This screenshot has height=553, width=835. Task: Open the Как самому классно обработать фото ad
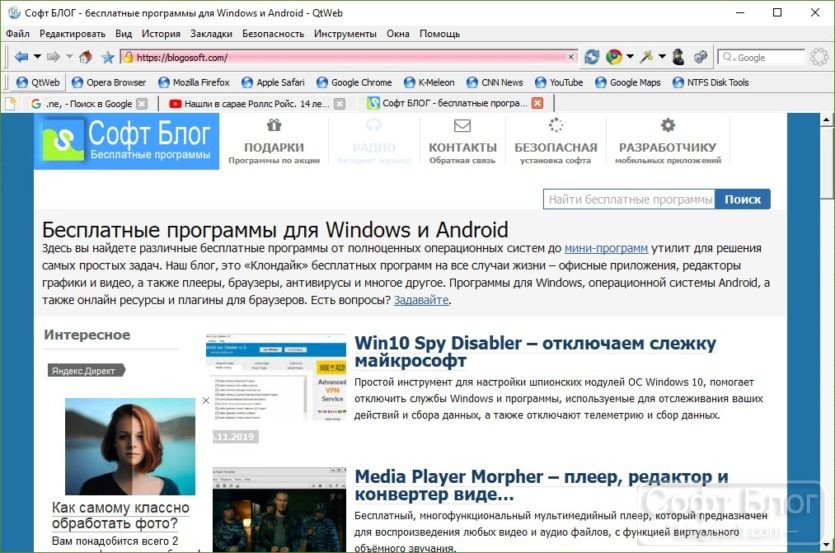120,515
